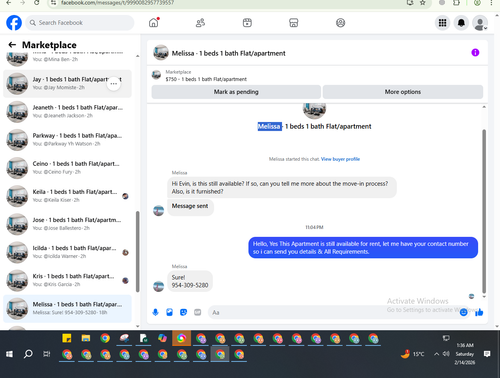The width and height of the screenshot is (500, 378).
Task: Reload the page in browser
Action: point(36,3)
